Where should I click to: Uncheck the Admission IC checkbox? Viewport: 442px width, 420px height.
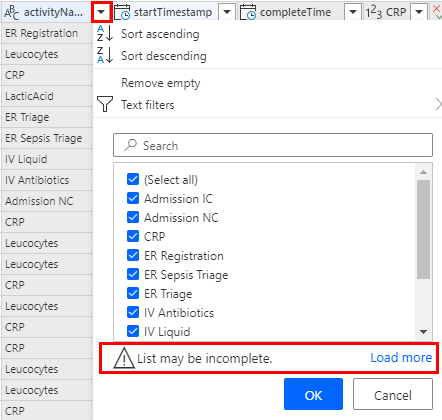click(133, 198)
